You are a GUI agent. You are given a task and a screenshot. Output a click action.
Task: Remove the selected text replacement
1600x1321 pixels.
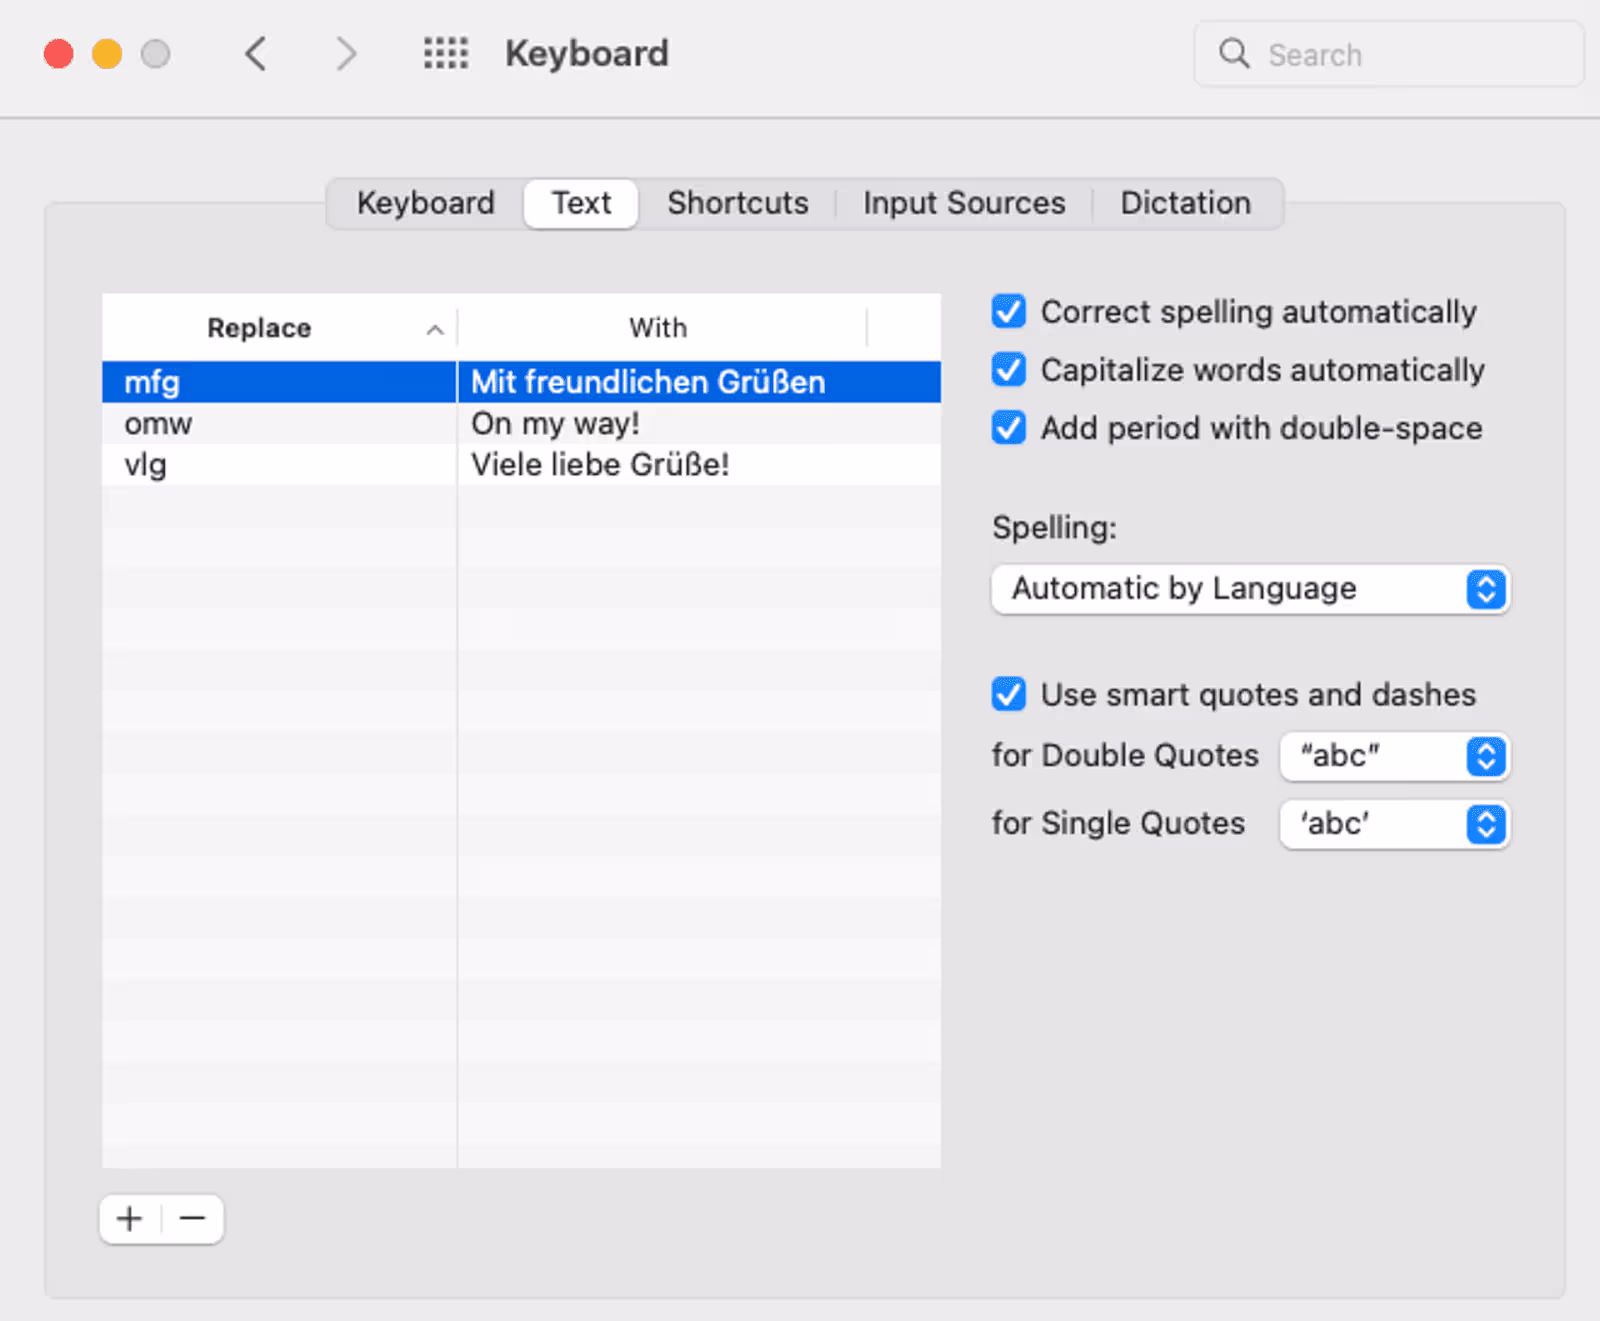(x=193, y=1218)
